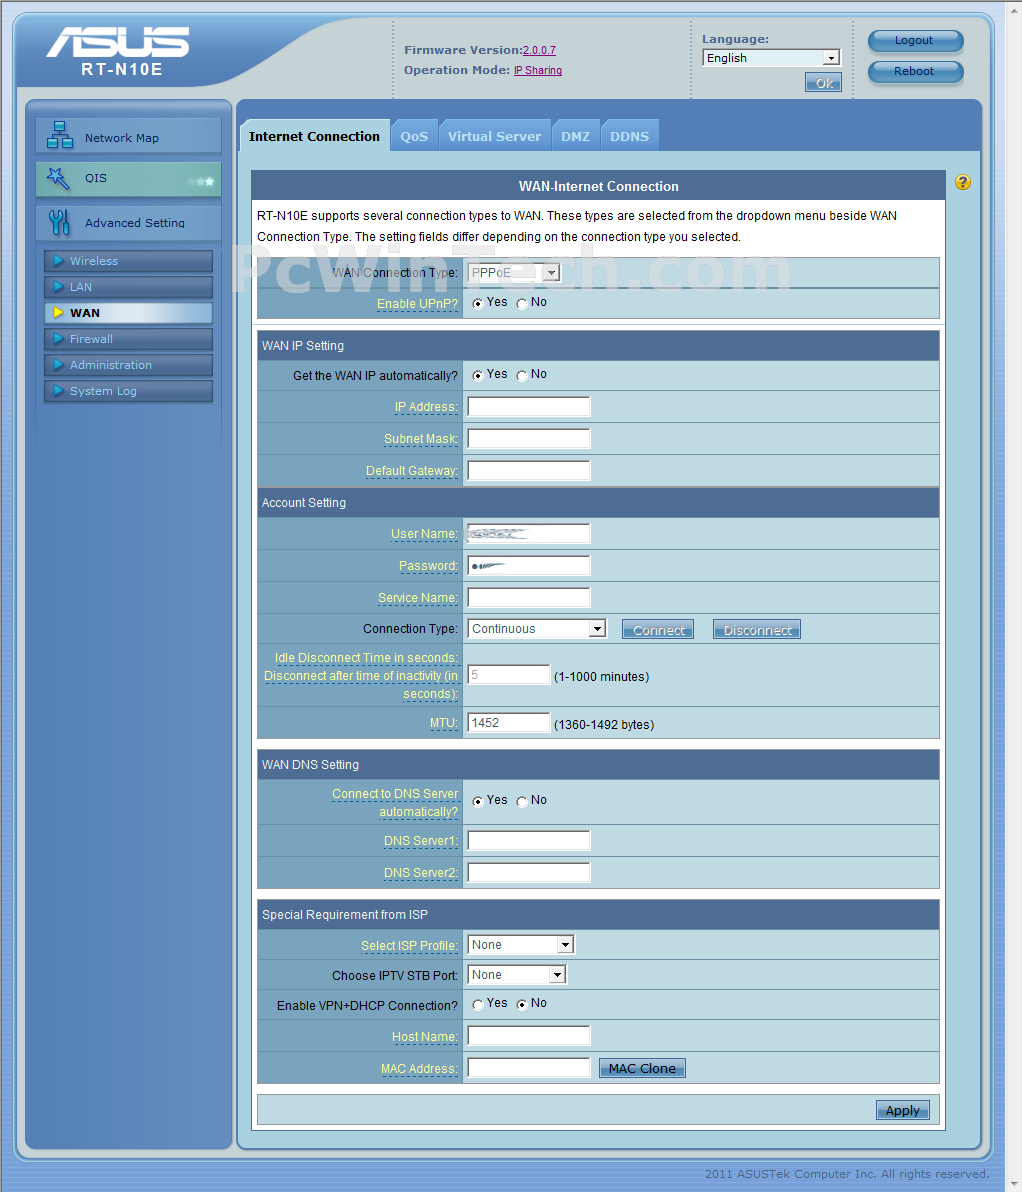
Task: Open the Select ISP Profile dropdown
Action: (521, 945)
